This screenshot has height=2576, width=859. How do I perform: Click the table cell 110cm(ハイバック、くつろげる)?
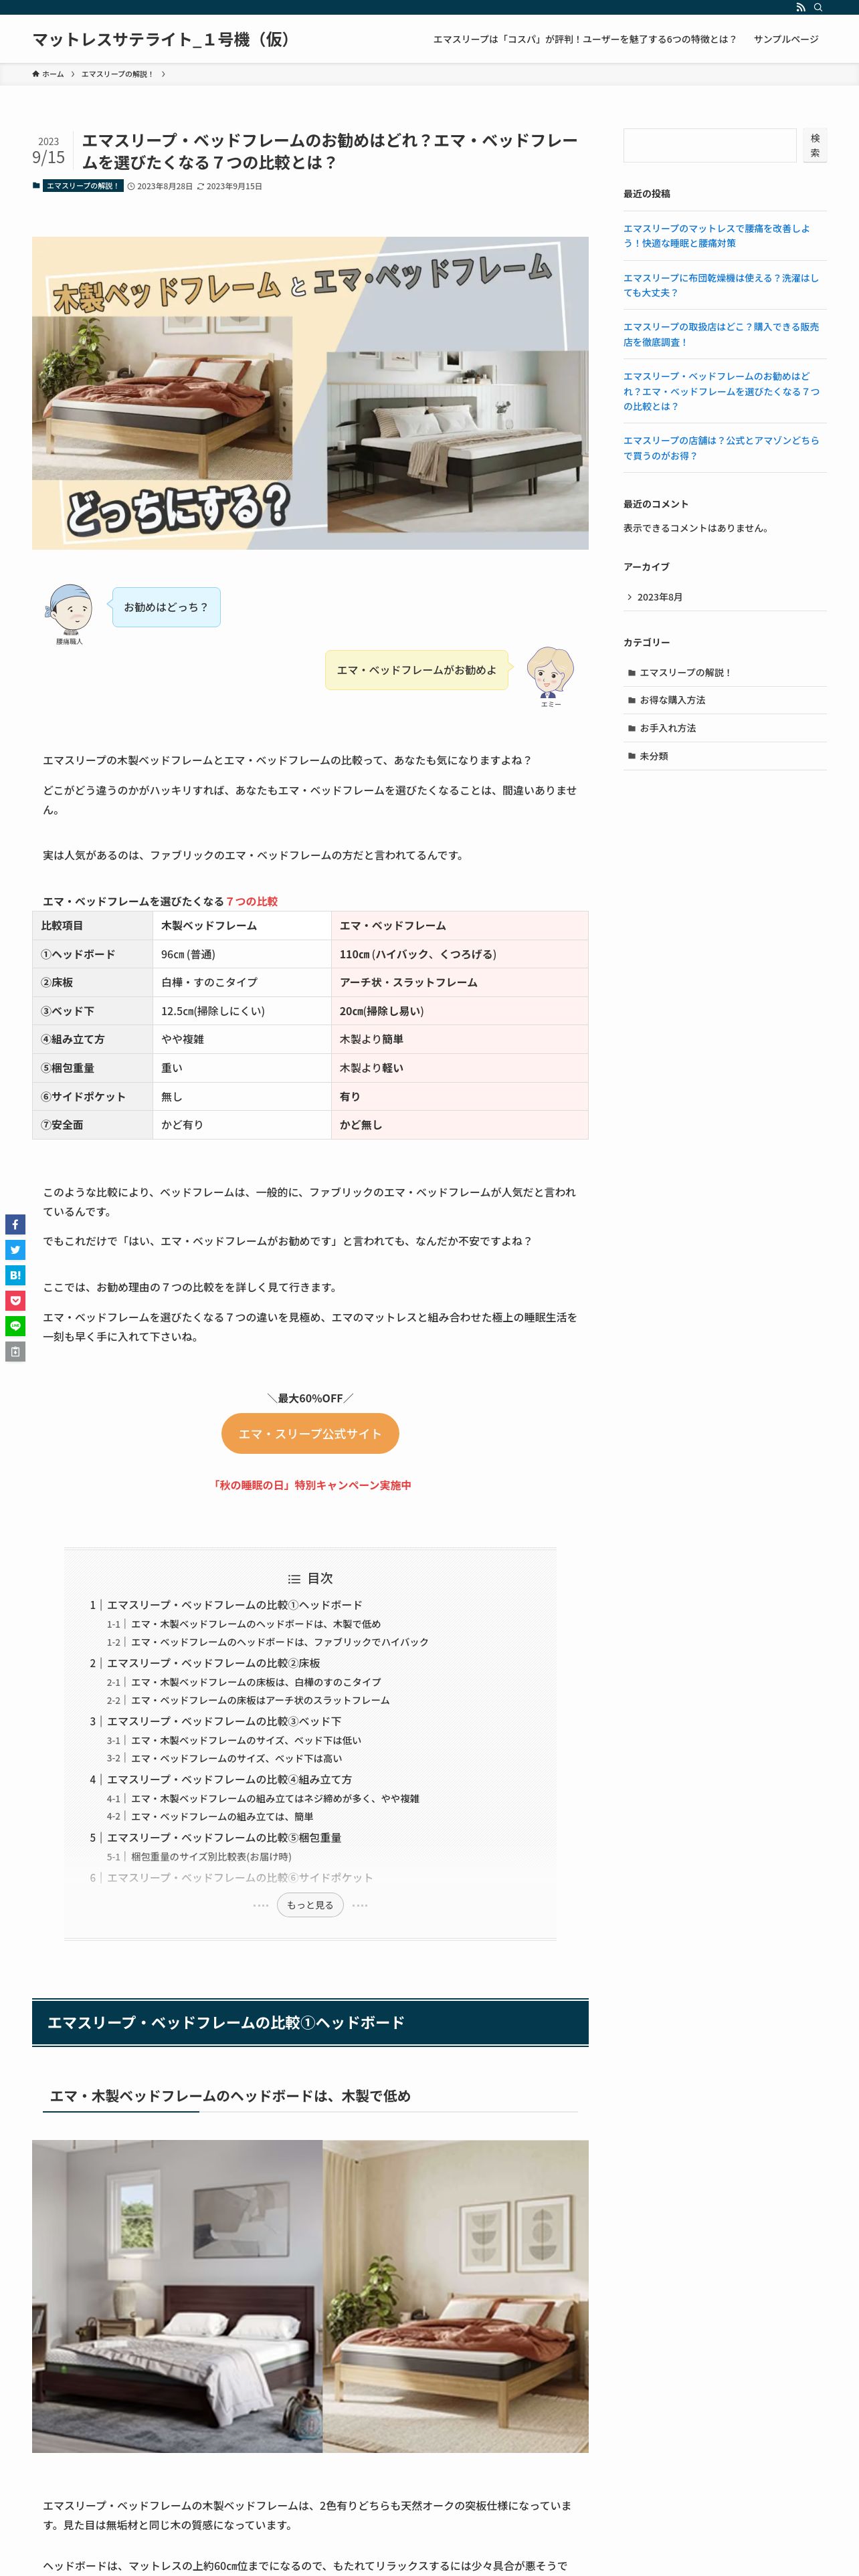459,954
